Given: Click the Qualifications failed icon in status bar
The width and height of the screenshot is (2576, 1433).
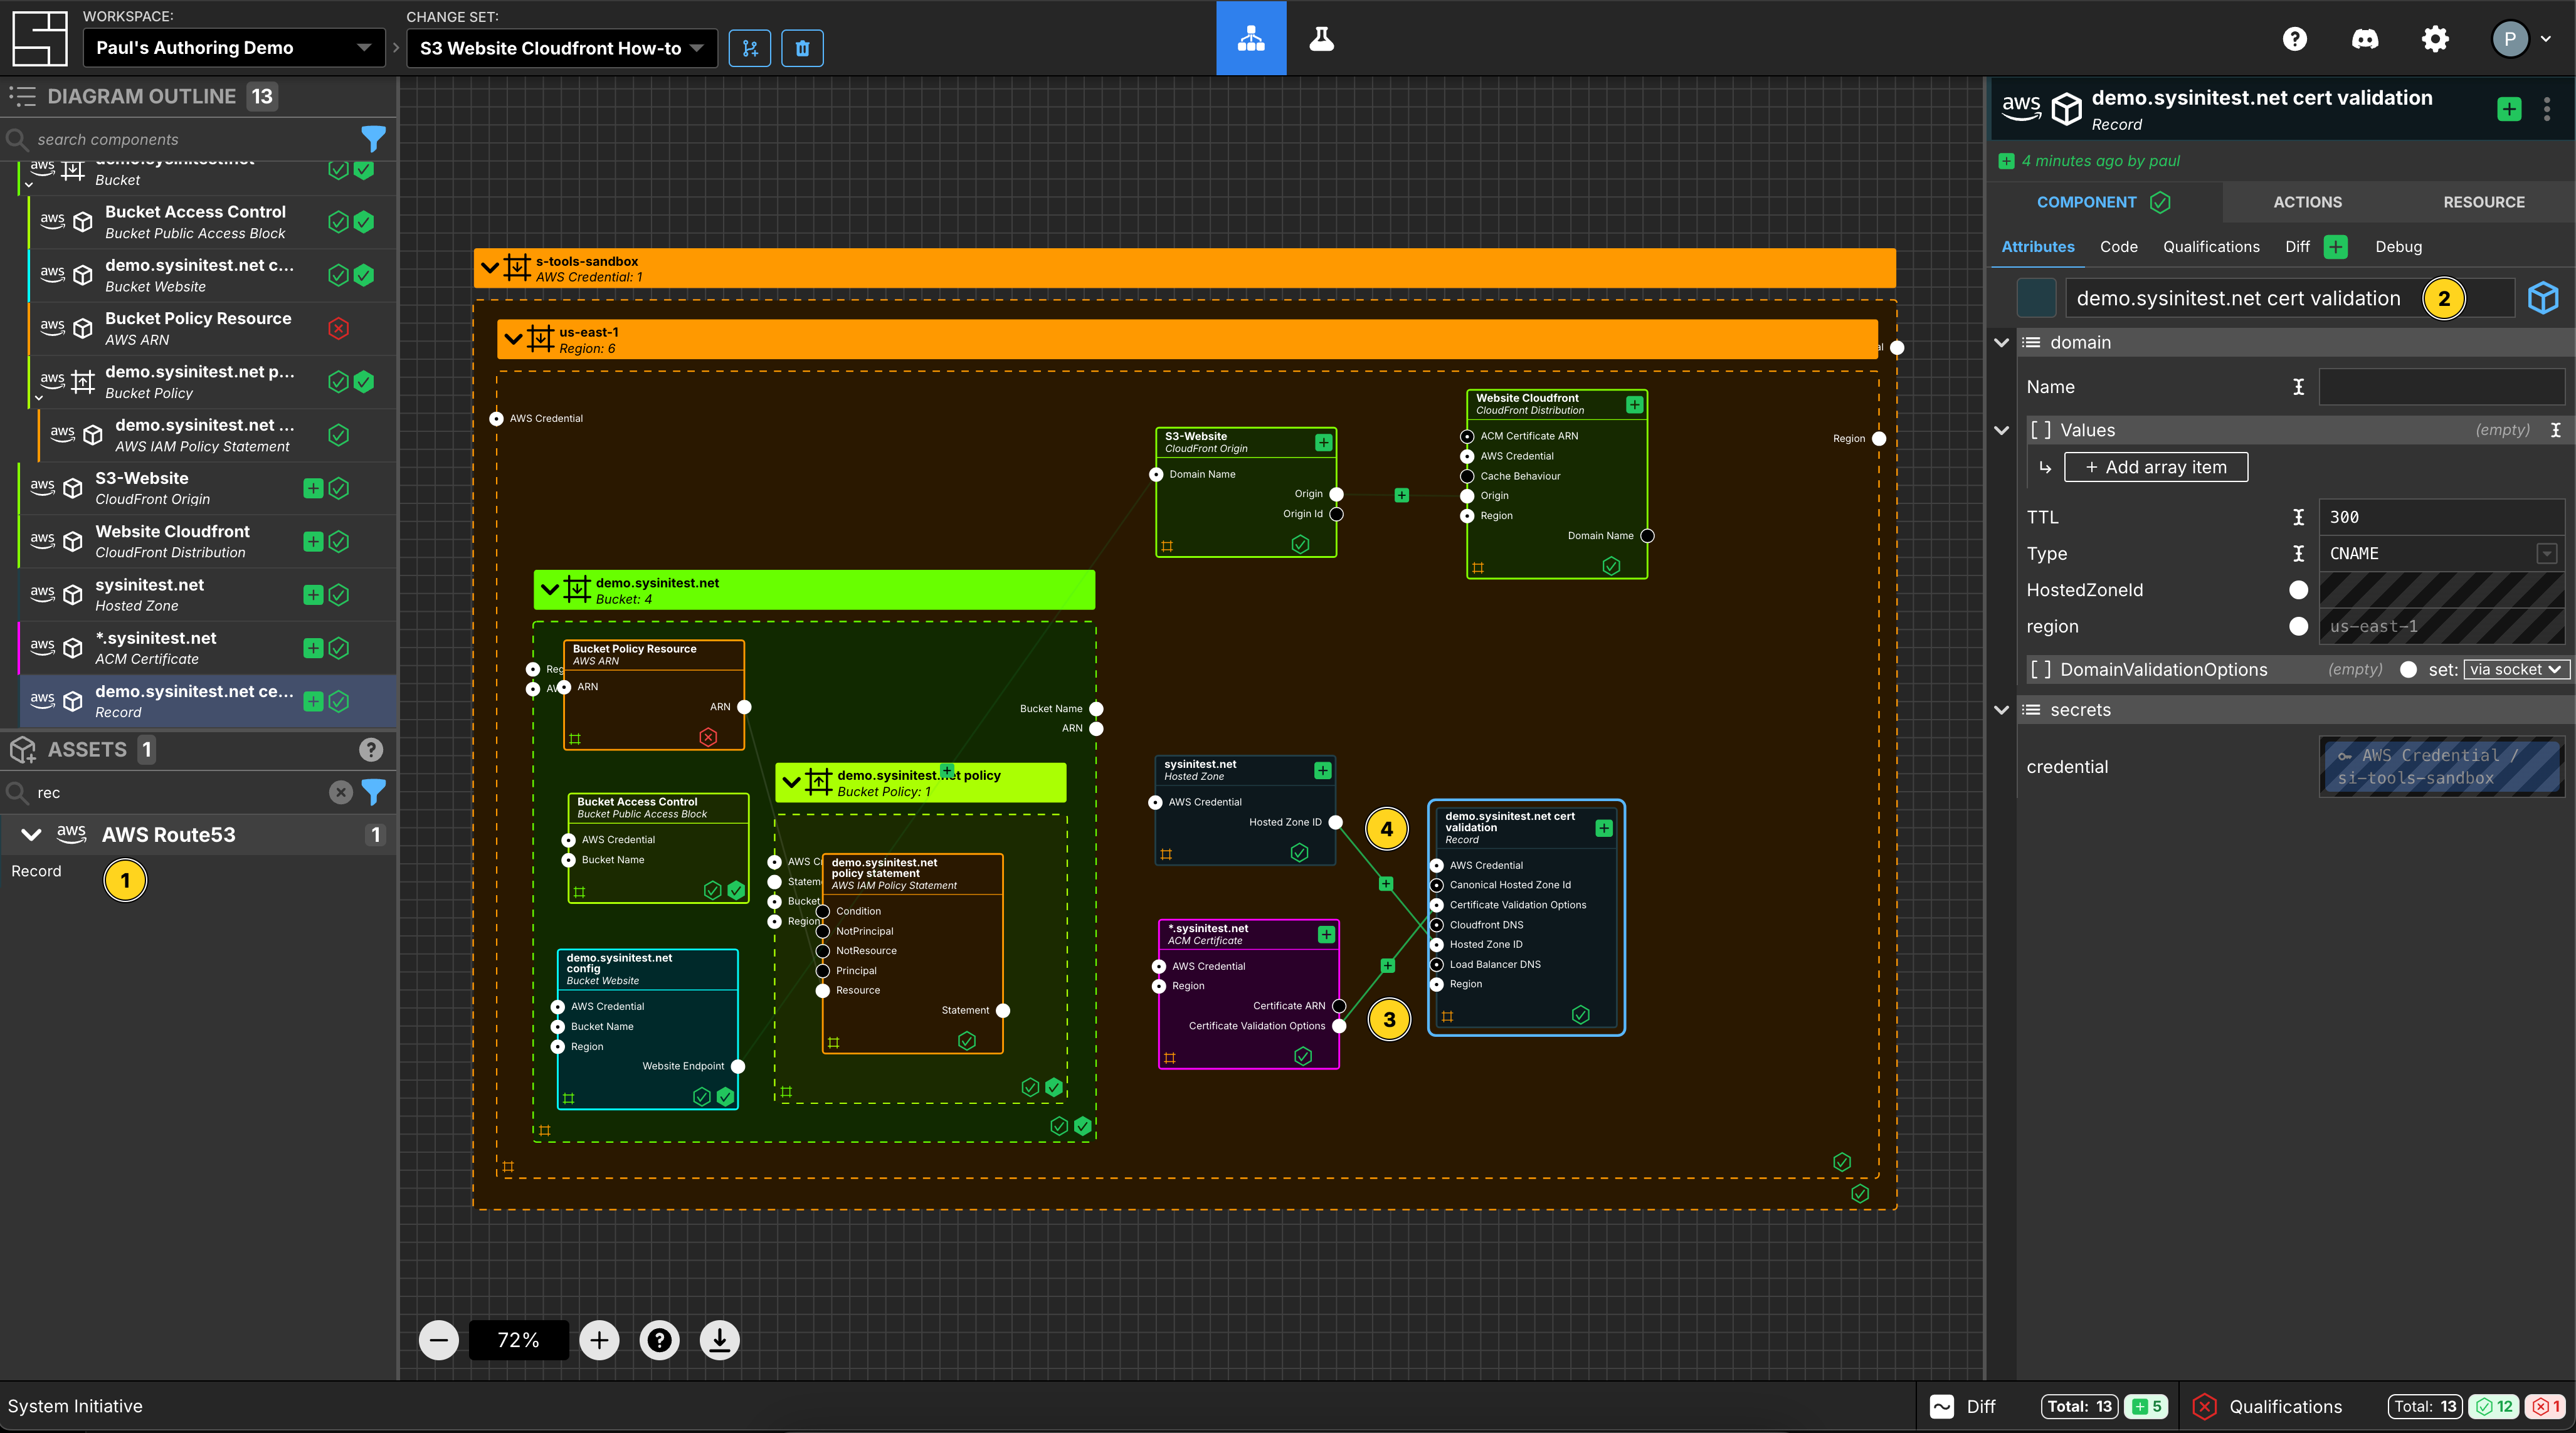Looking at the screenshot, I should coord(2204,1406).
